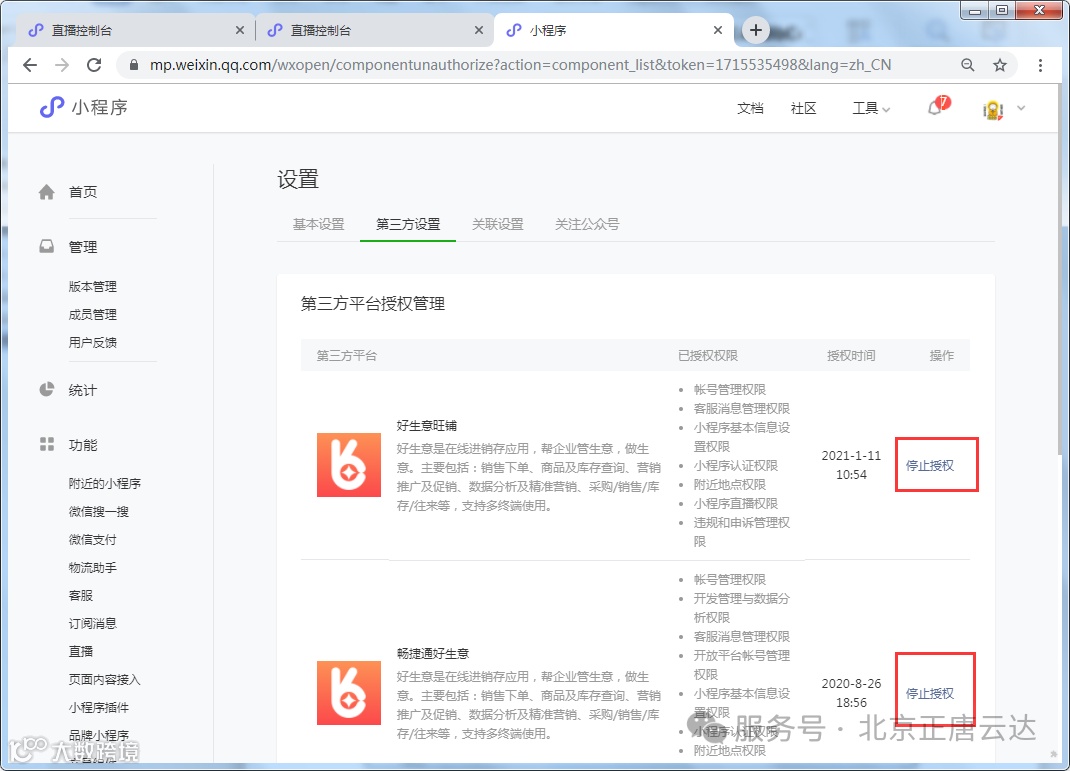Click the 功能 grid icon
Viewport: 1070px width, 771px height.
(46, 444)
